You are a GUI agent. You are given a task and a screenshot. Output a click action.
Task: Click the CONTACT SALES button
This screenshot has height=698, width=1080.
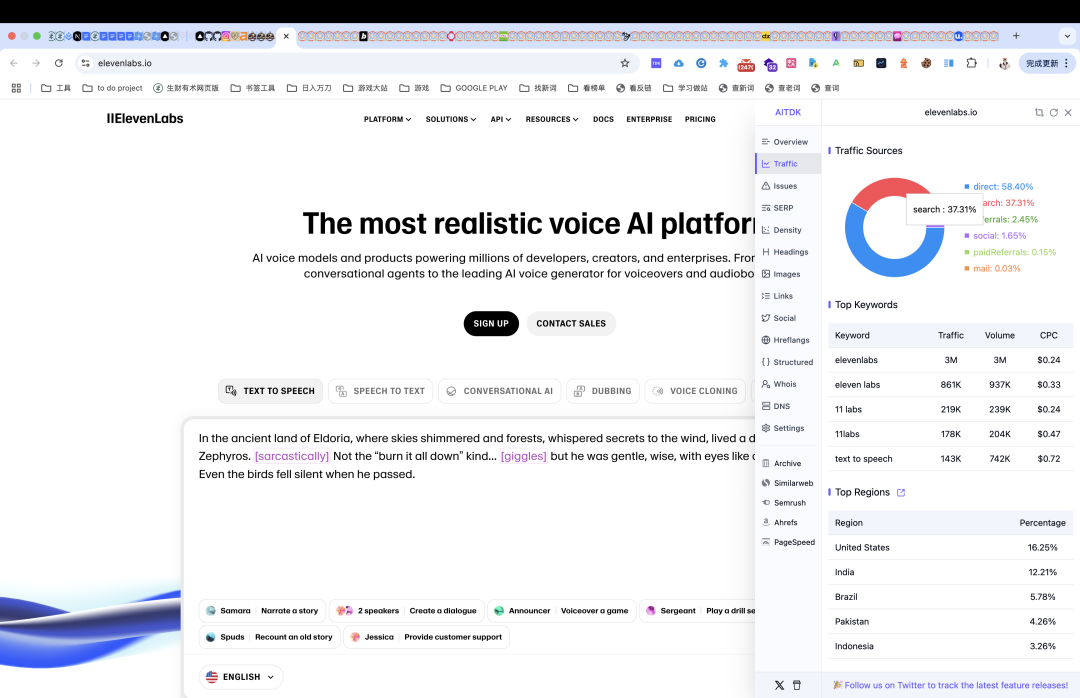point(571,324)
